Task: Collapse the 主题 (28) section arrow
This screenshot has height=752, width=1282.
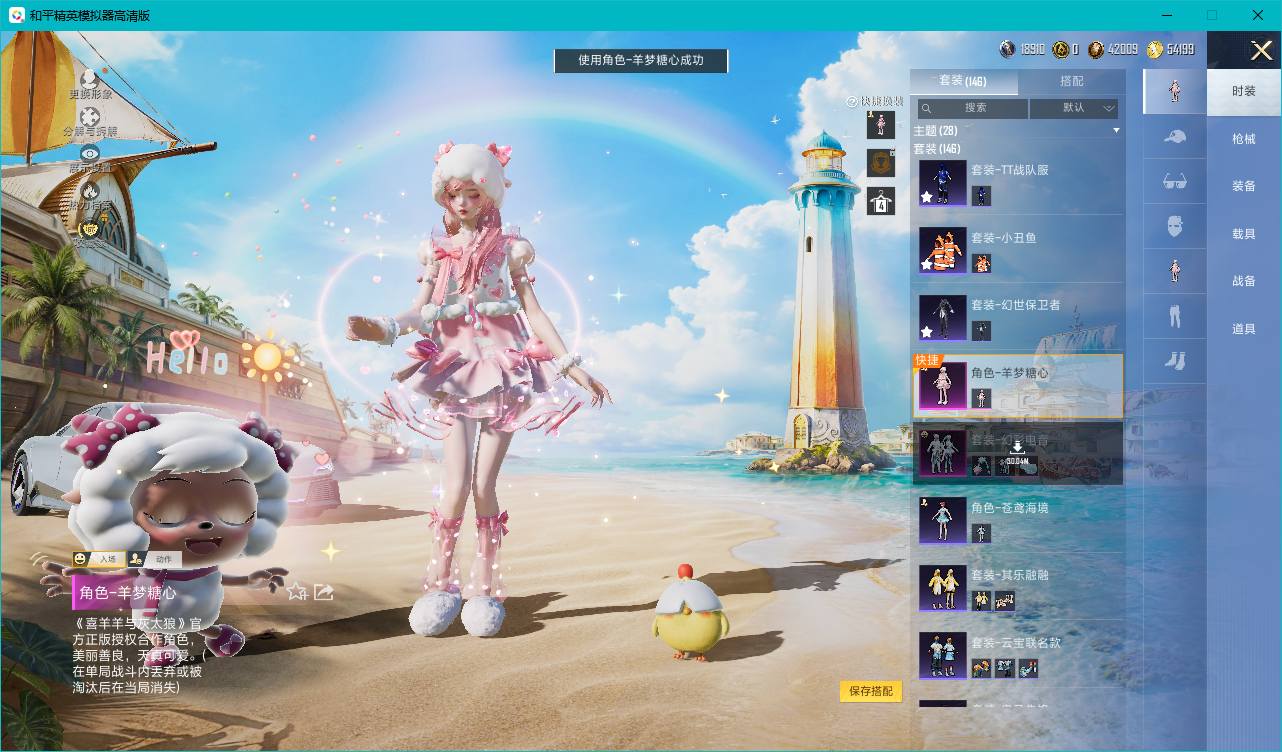Action: tap(1116, 131)
